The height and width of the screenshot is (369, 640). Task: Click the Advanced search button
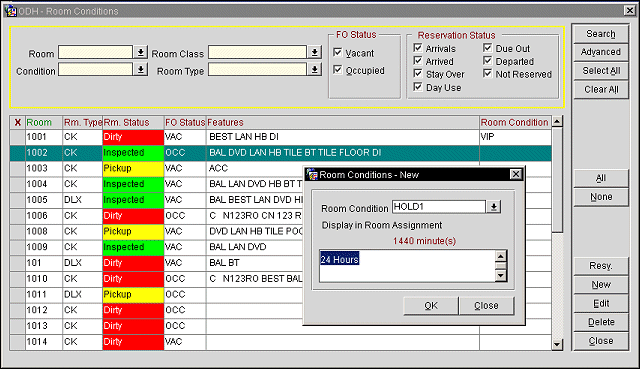(x=600, y=52)
